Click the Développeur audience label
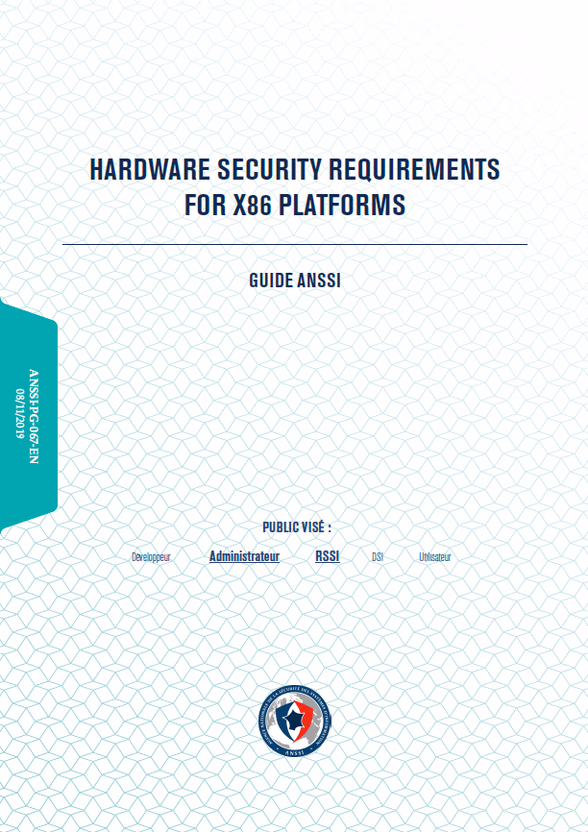This screenshot has width=588, height=832. click(151, 557)
